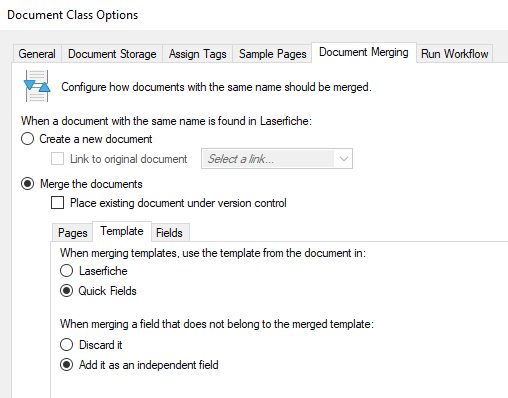Switch to the Document Storage tab
This screenshot has height=398, width=508.
click(x=112, y=54)
